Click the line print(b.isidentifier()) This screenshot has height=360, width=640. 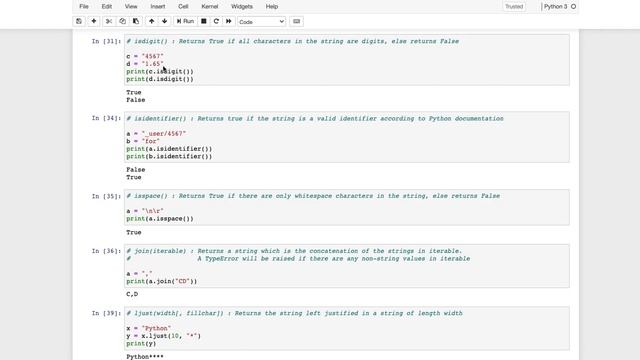point(169,157)
